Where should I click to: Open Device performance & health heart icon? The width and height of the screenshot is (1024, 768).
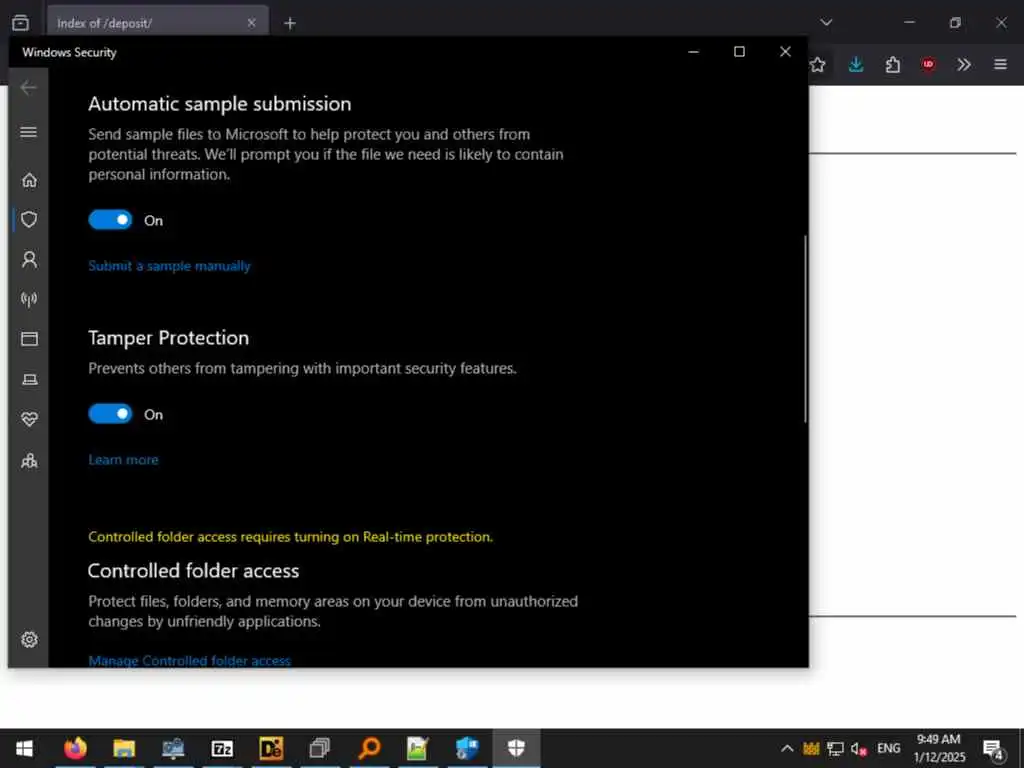[29, 419]
